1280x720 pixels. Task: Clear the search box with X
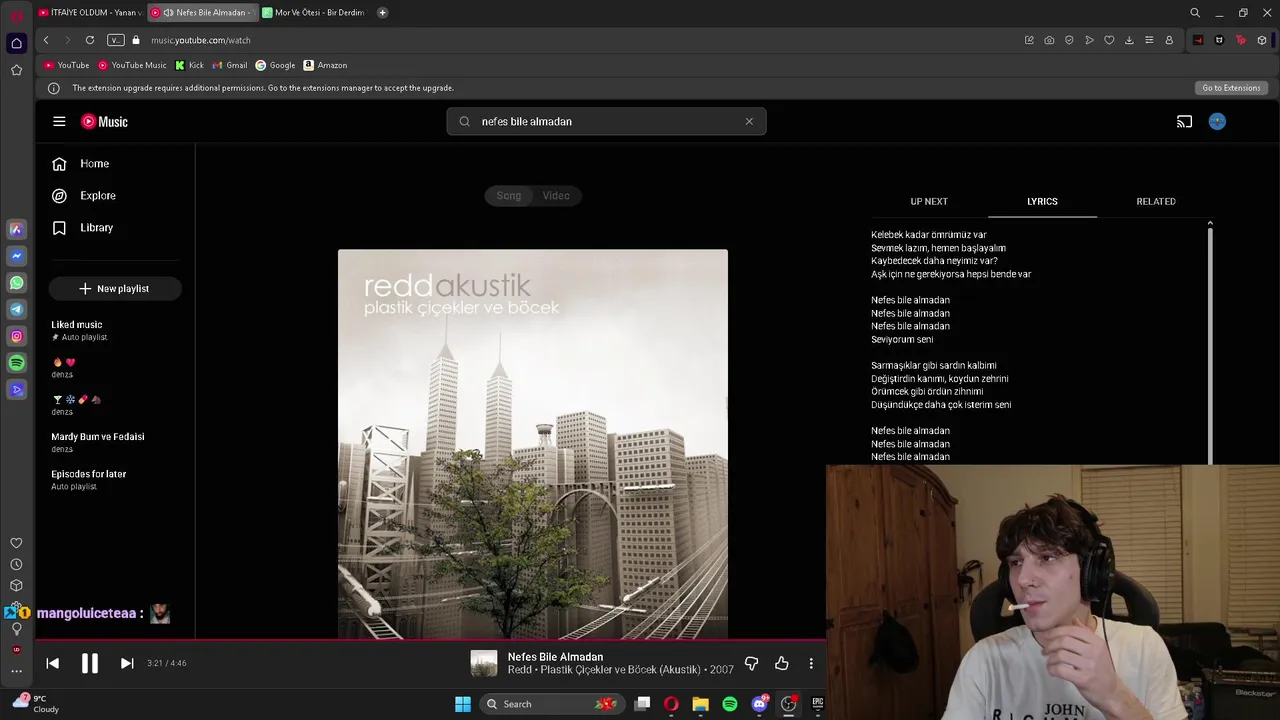click(749, 121)
